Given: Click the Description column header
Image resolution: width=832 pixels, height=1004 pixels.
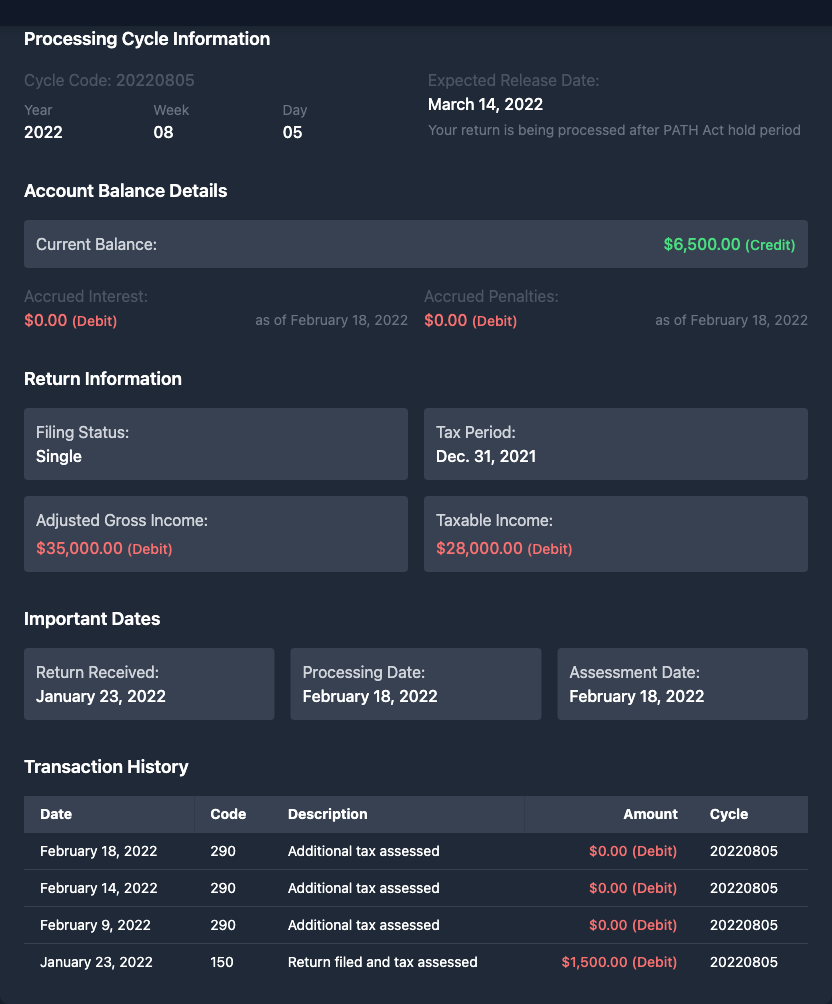Looking at the screenshot, I should [x=328, y=814].
